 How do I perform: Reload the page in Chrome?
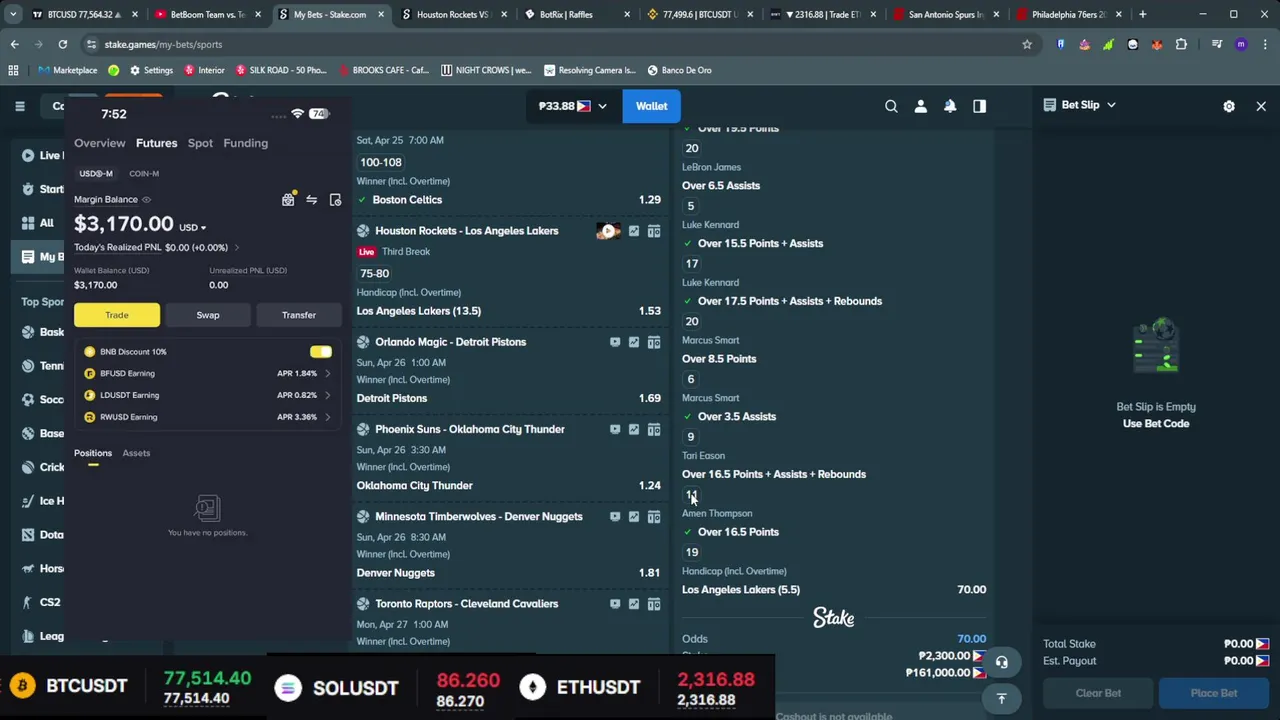tap(62, 44)
